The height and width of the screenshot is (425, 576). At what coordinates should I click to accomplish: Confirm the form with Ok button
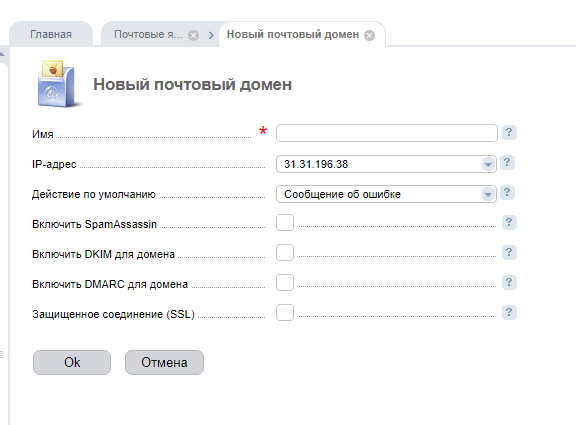(72, 363)
